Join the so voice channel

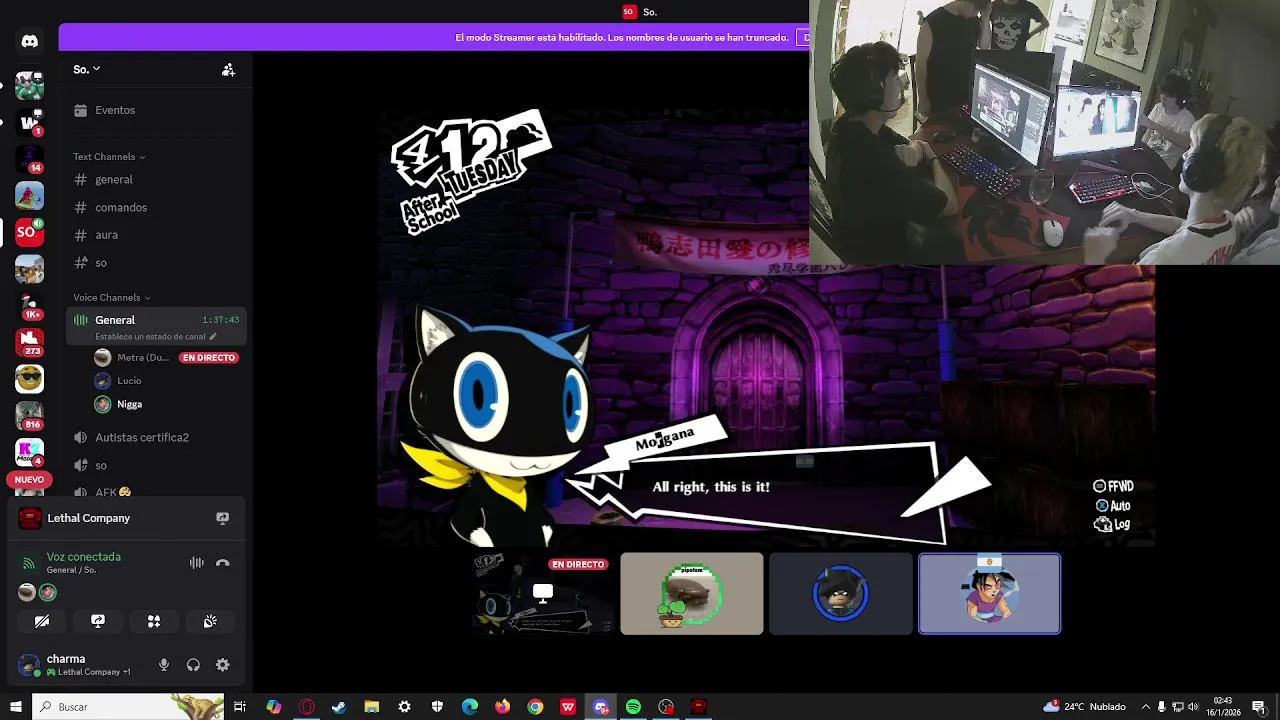tap(155, 466)
